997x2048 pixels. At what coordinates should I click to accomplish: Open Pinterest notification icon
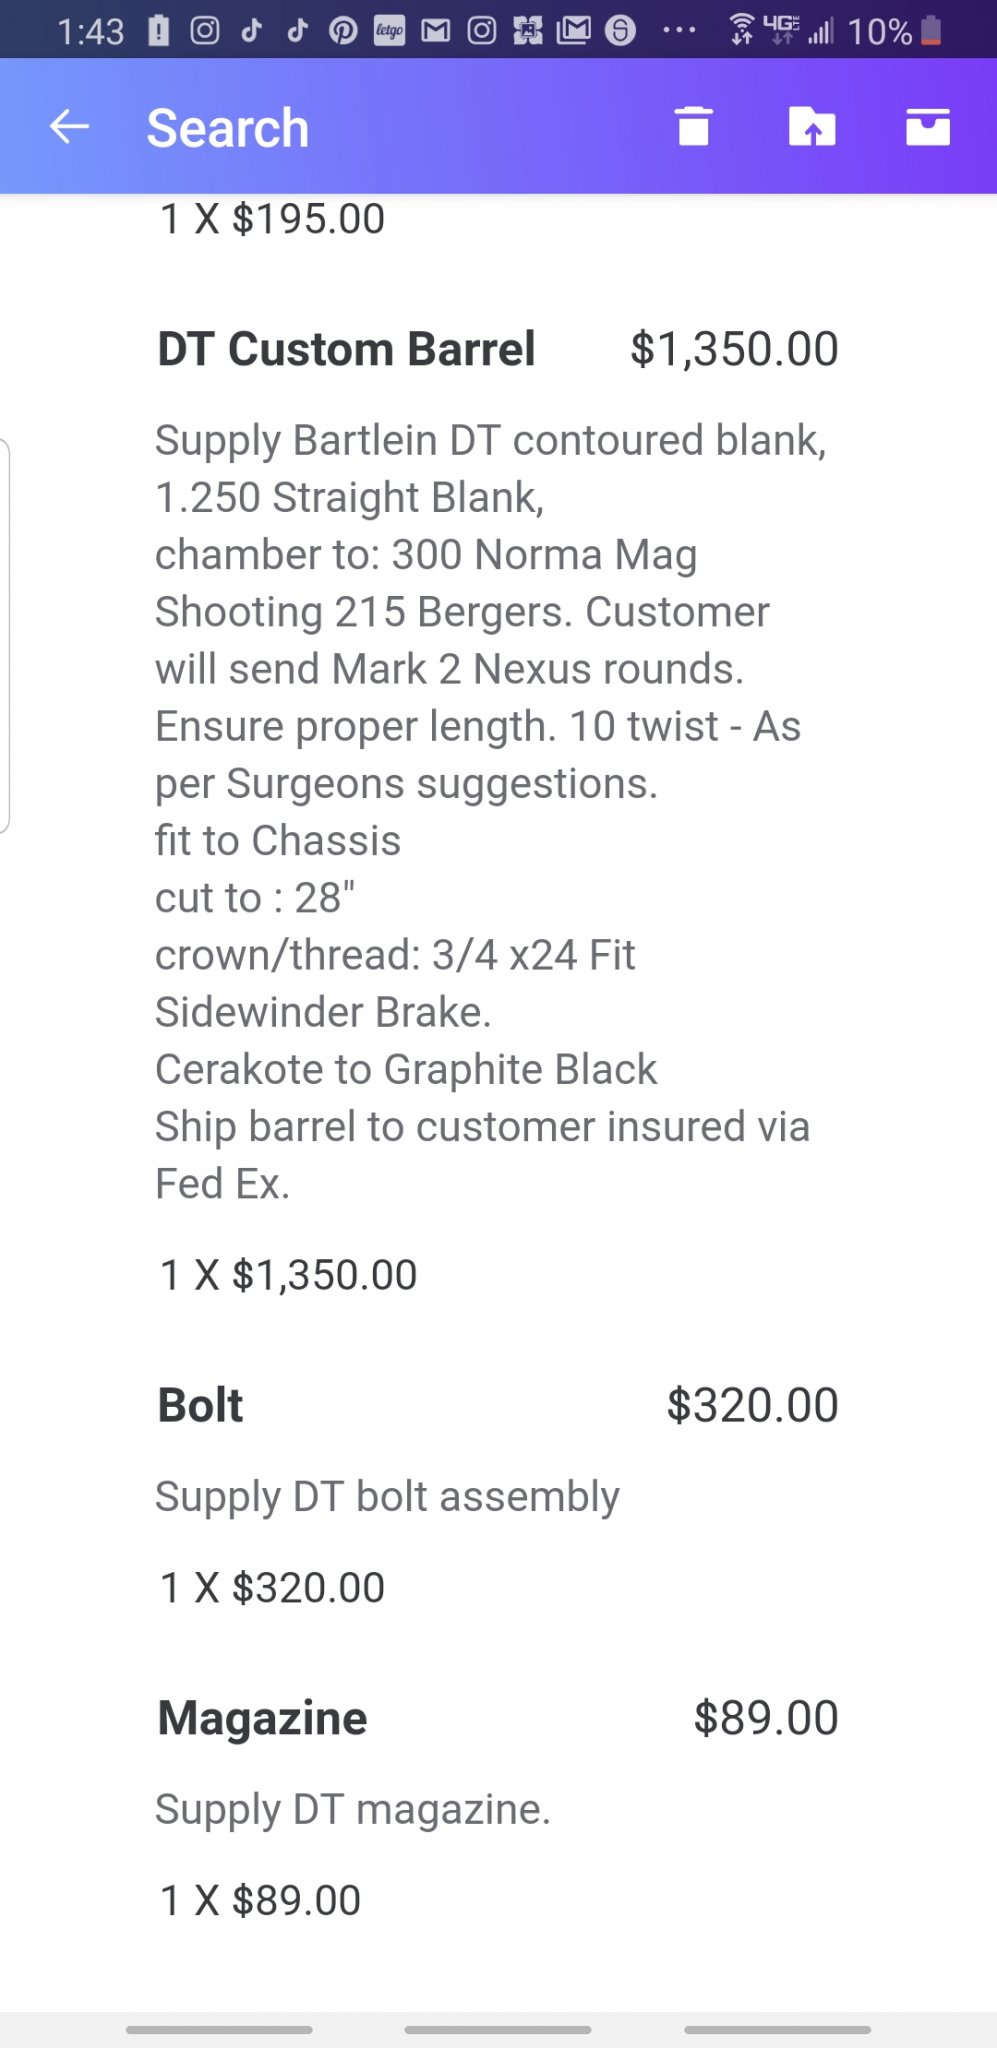(x=343, y=31)
